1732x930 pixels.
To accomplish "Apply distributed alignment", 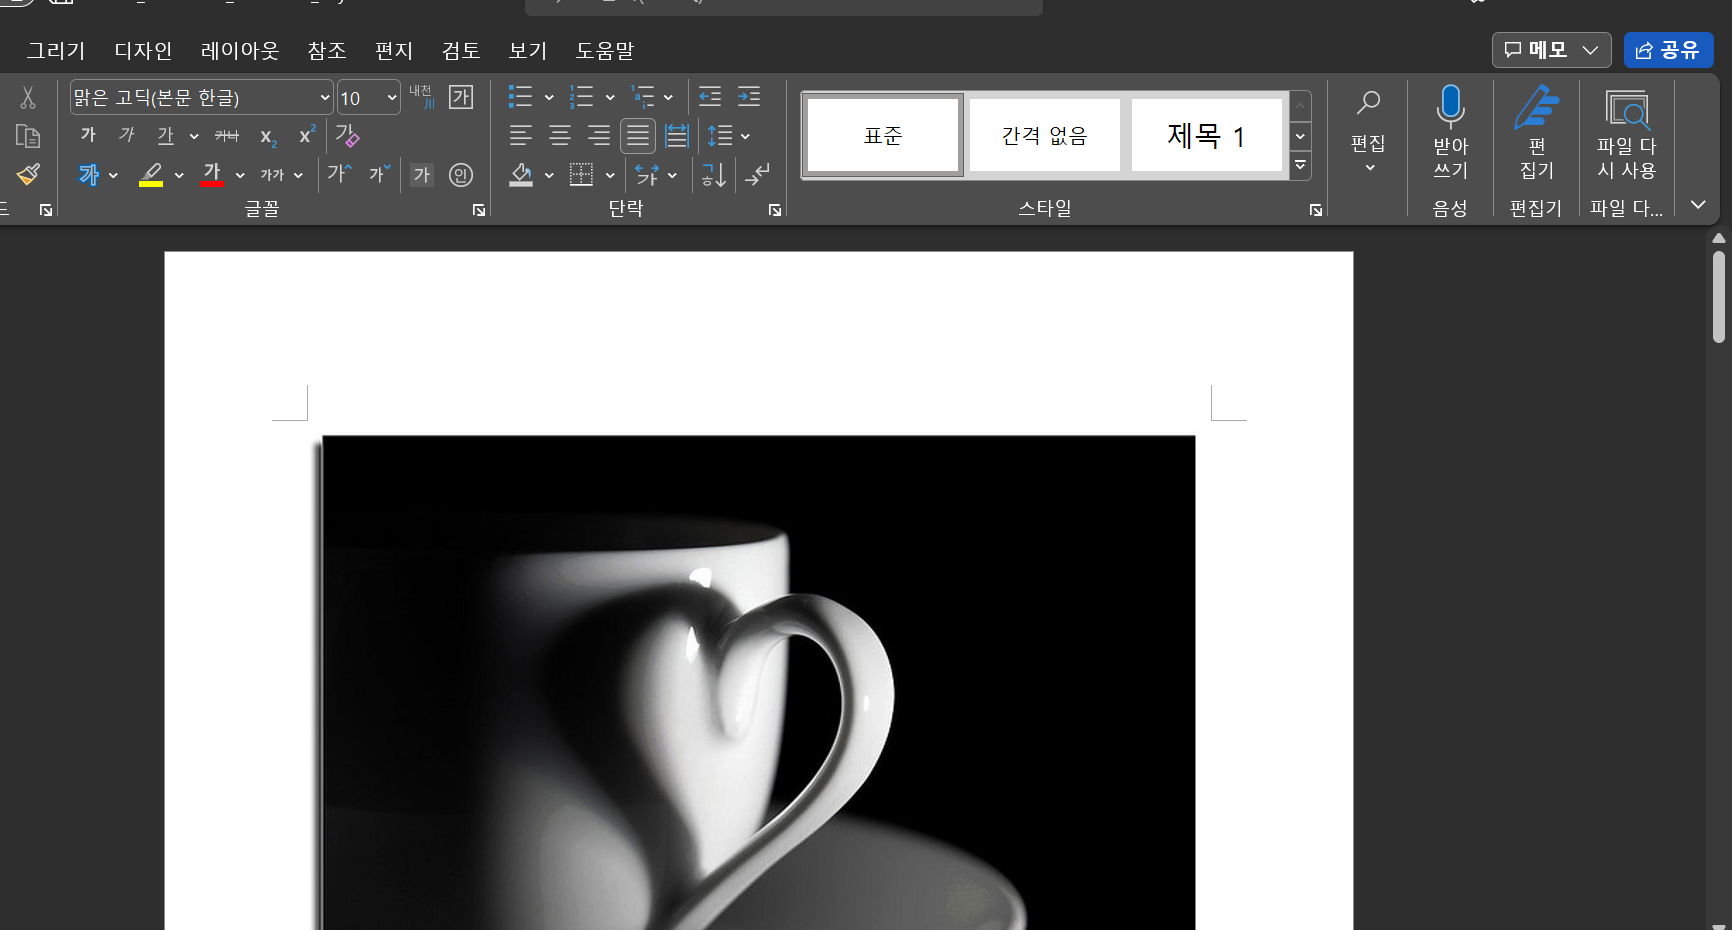I will click(677, 135).
